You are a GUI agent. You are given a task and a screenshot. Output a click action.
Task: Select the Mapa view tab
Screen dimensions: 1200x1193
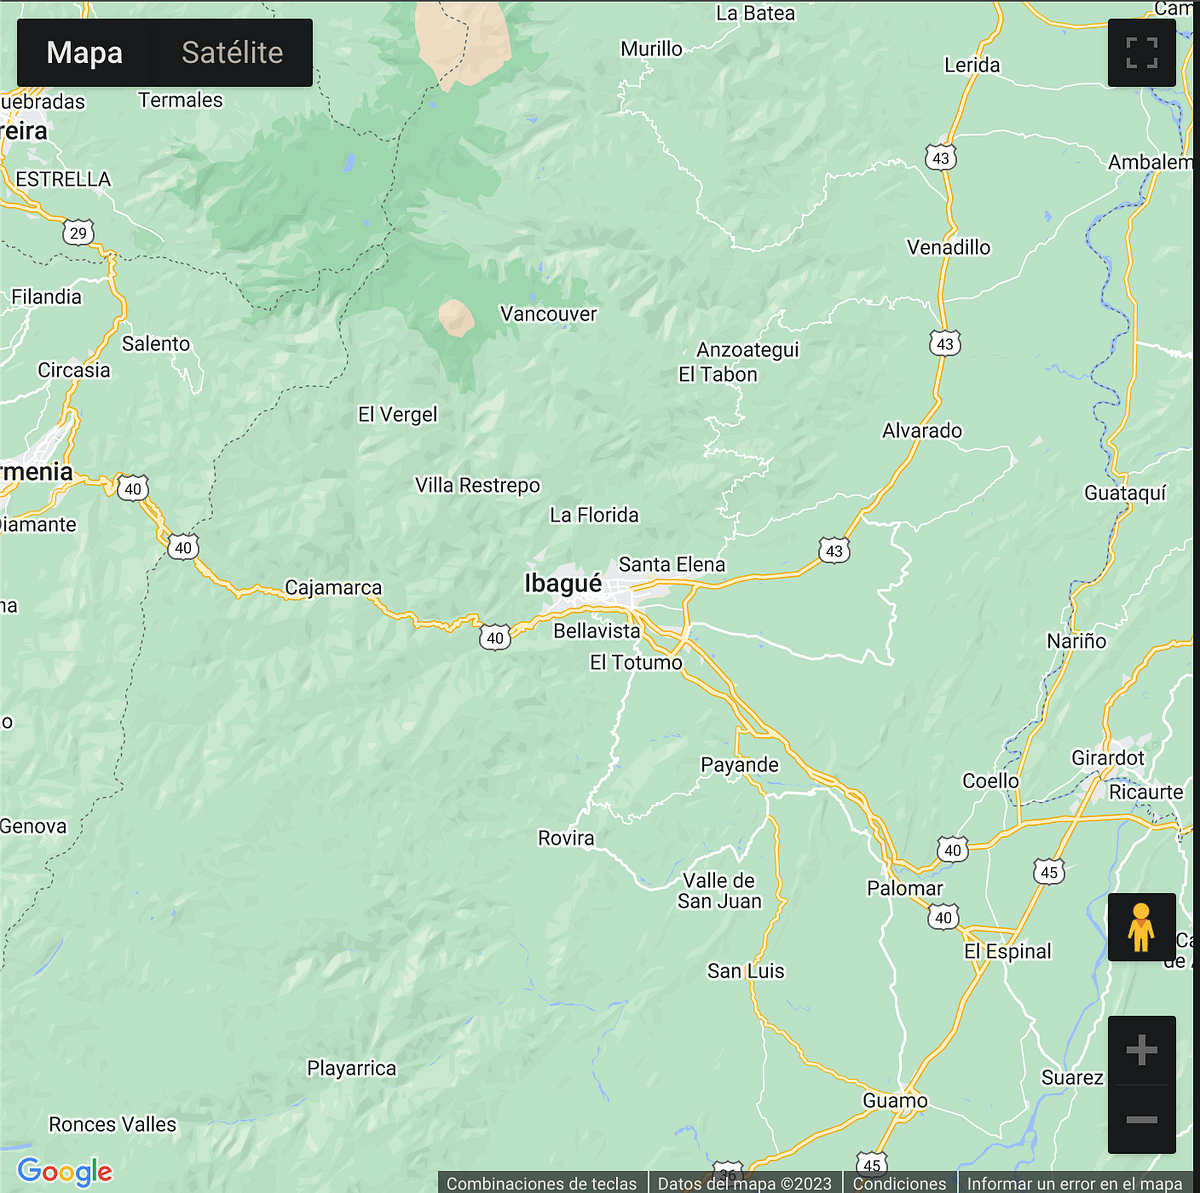click(x=83, y=52)
